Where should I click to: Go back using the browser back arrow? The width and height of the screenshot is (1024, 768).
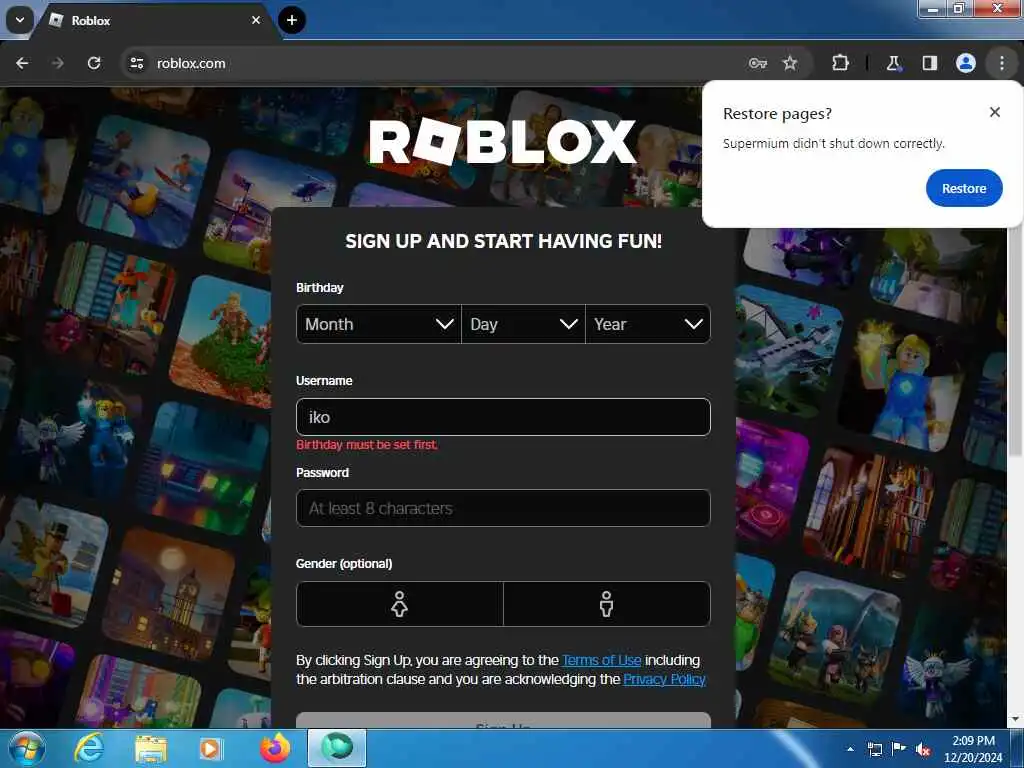point(22,63)
